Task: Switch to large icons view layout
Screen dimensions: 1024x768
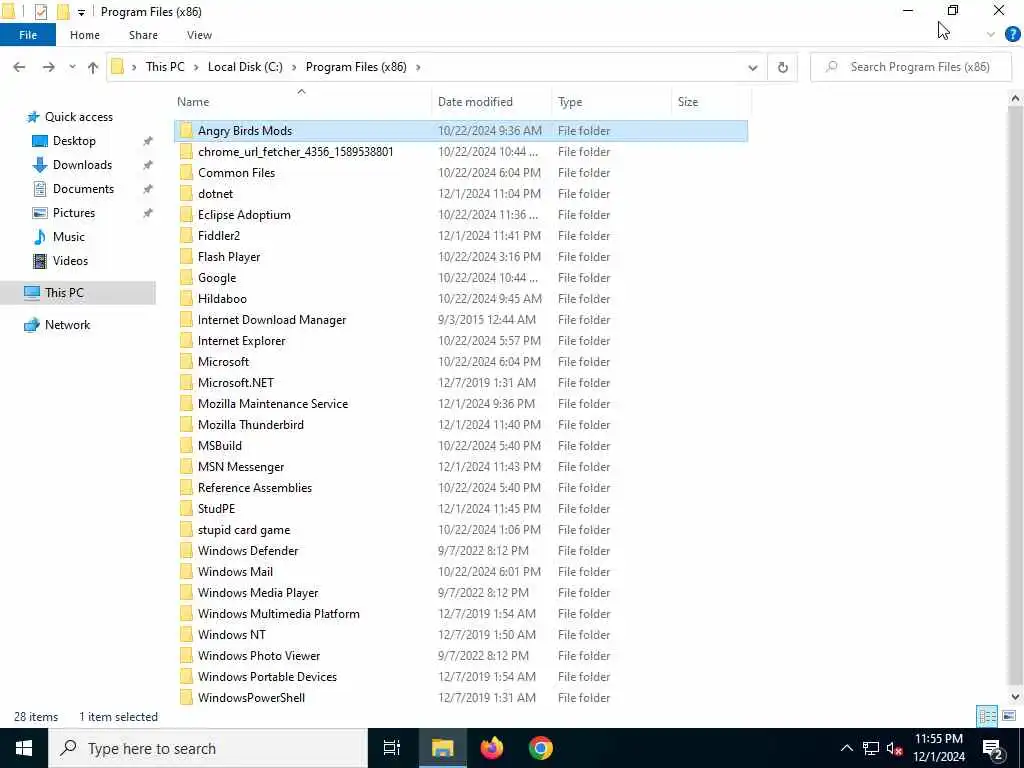Action: point(1009,716)
